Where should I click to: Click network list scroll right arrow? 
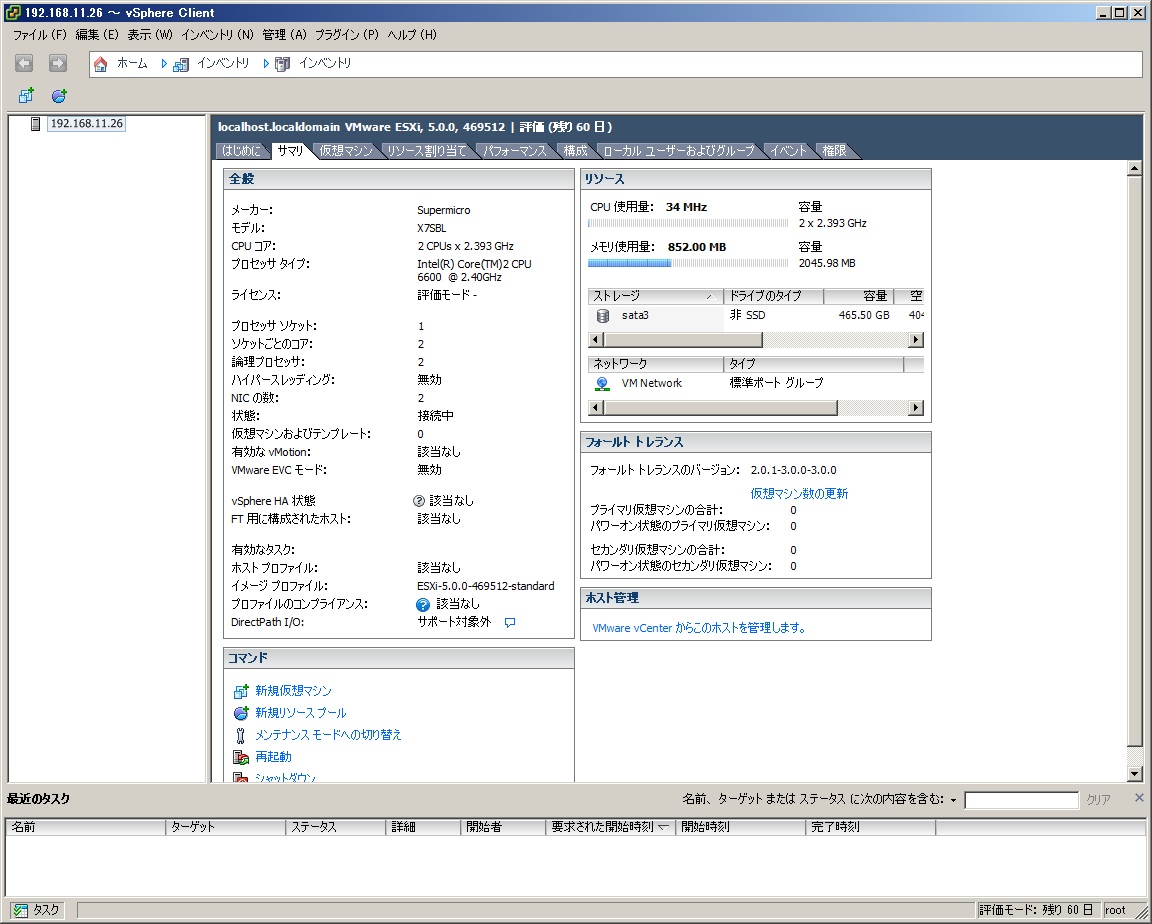pyautogui.click(x=915, y=408)
